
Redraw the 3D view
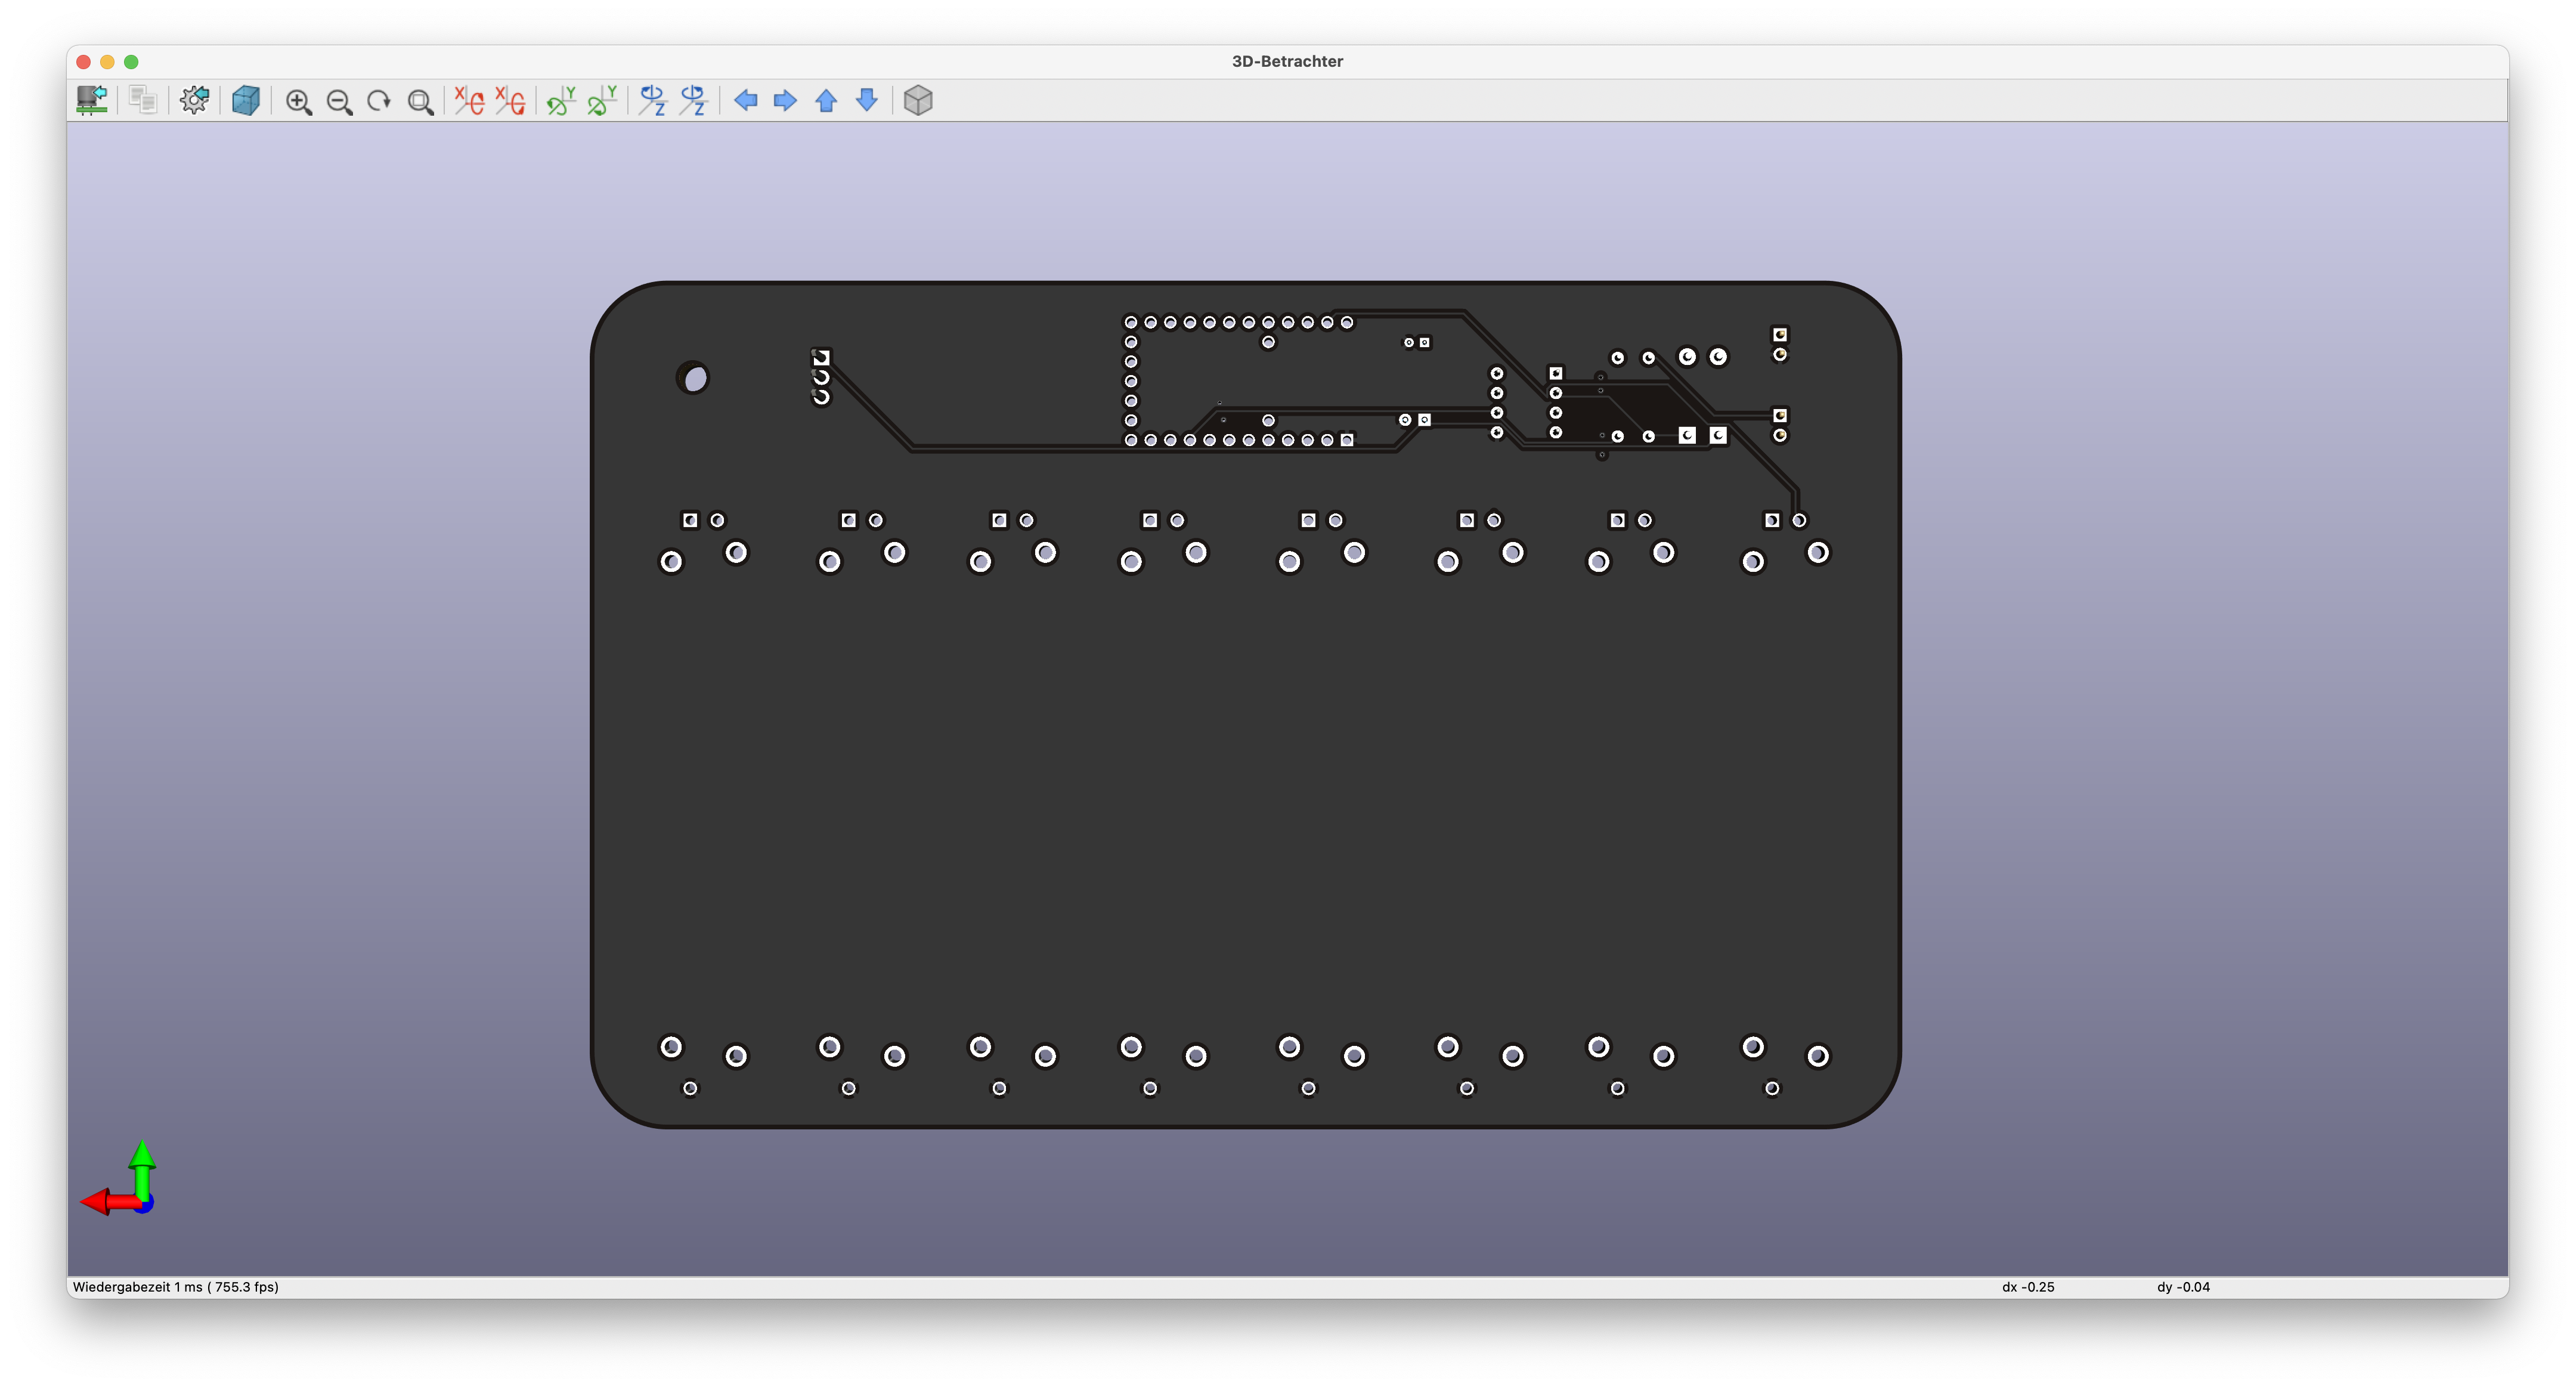click(379, 101)
